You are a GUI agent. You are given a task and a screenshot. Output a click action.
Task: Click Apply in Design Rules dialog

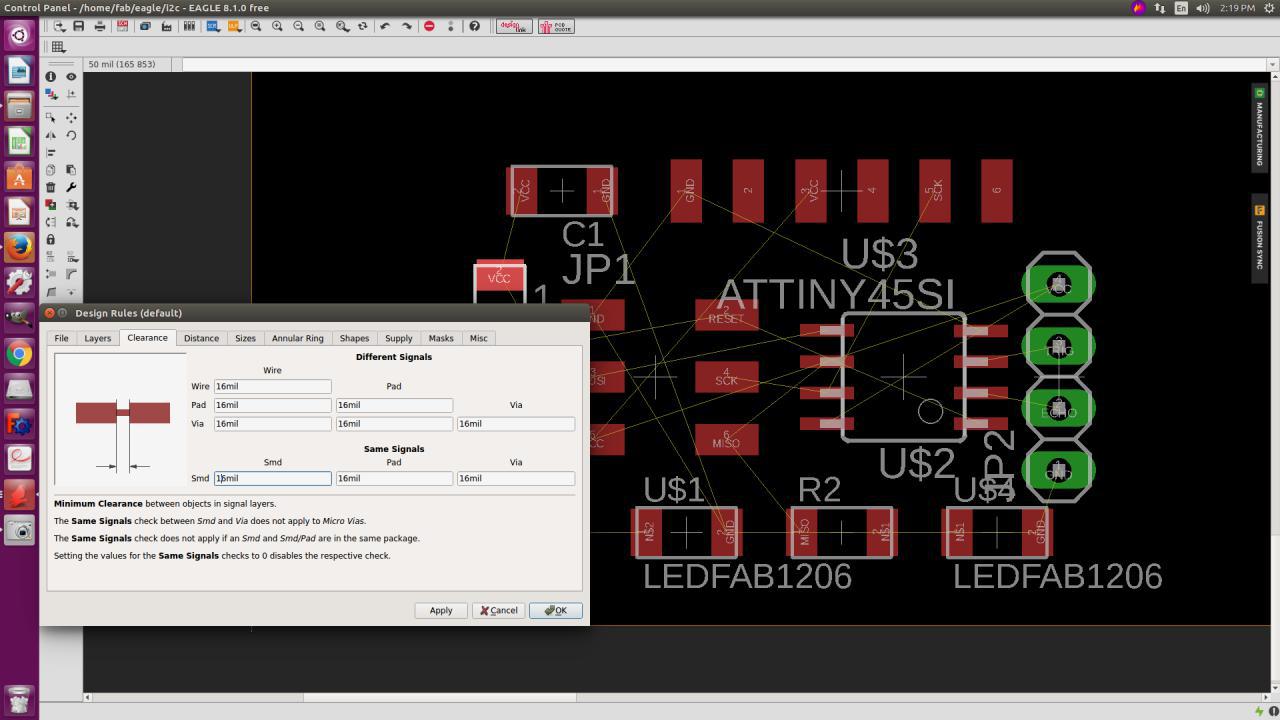(x=441, y=610)
